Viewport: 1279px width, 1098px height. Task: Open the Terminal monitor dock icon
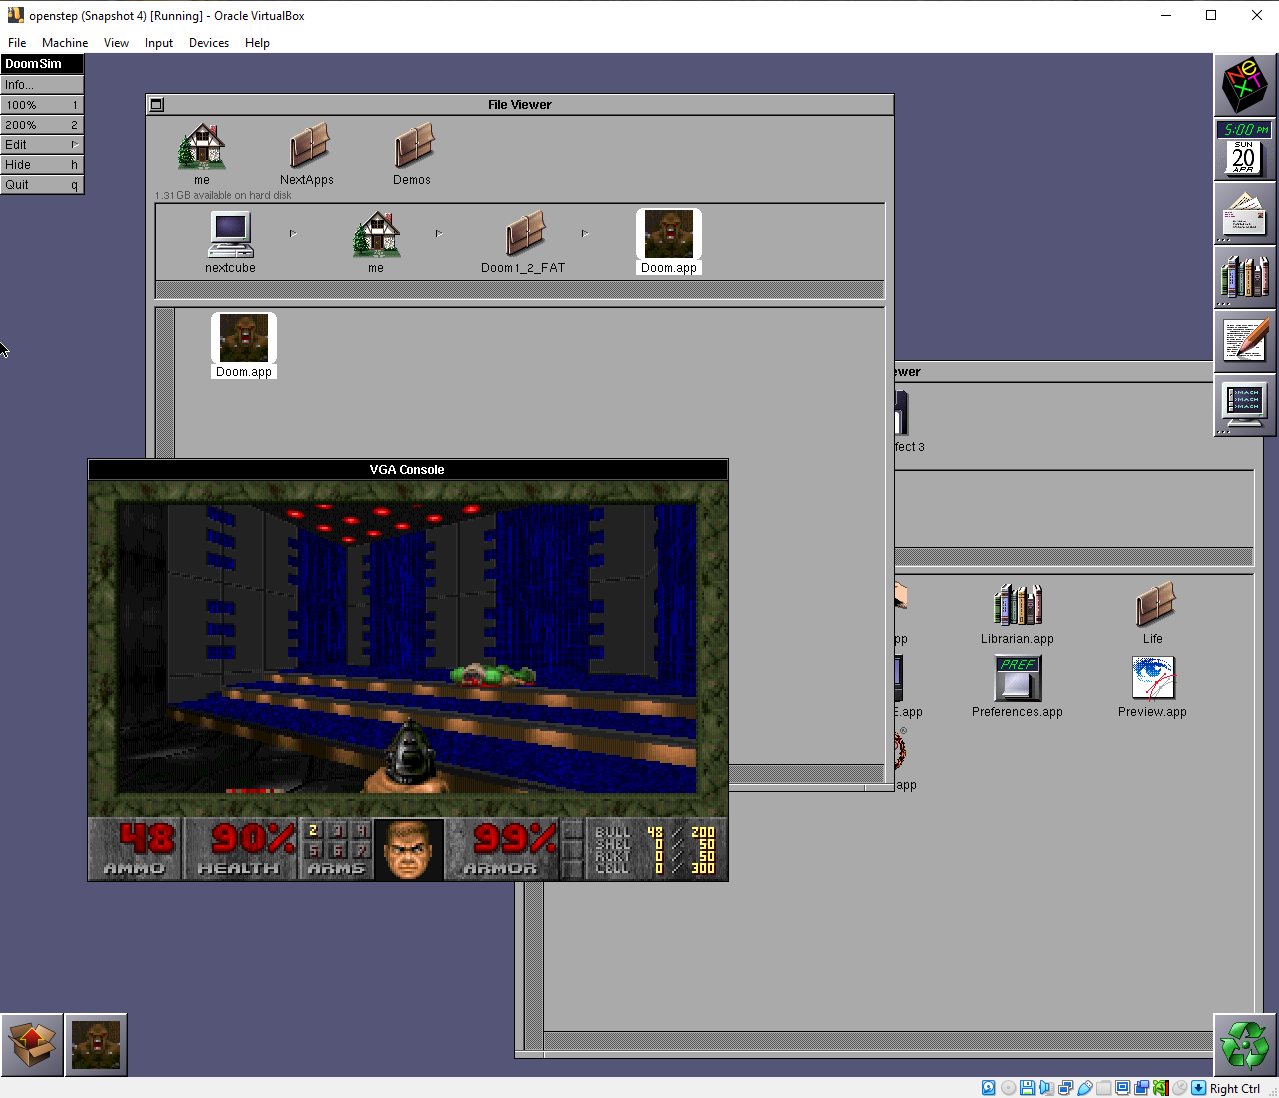(x=1244, y=404)
